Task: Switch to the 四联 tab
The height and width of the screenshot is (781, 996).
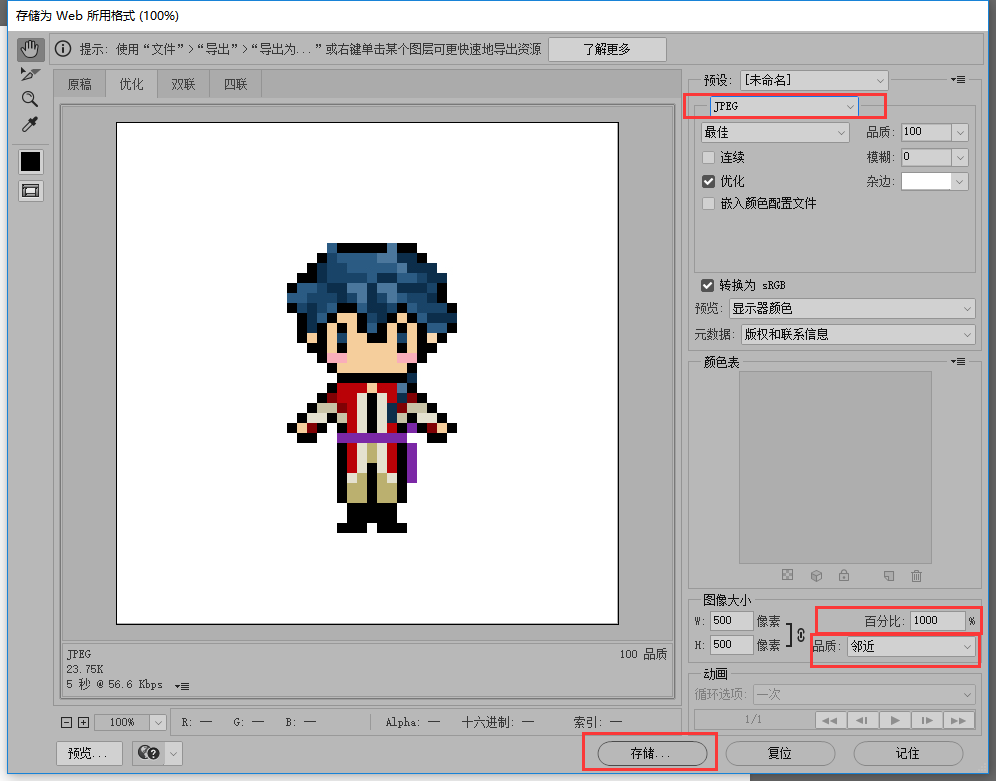Action: [x=235, y=84]
